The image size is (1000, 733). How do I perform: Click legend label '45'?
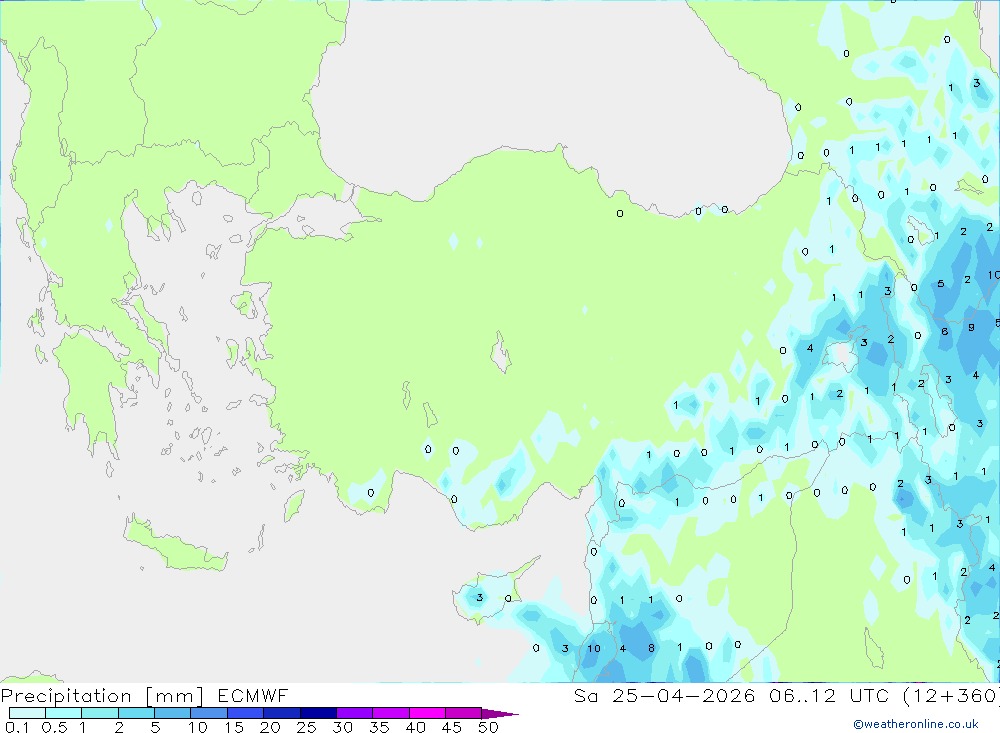[452, 727]
